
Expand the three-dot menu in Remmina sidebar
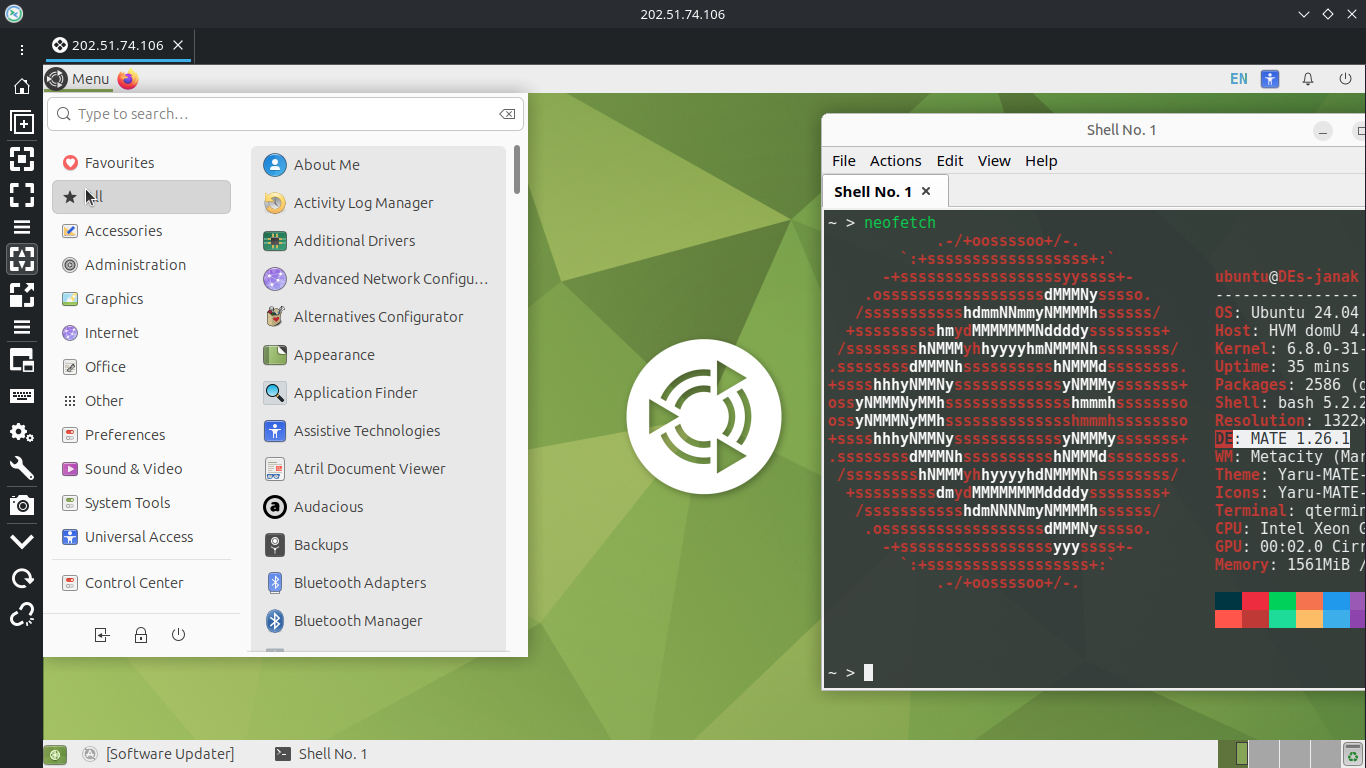pos(21,50)
